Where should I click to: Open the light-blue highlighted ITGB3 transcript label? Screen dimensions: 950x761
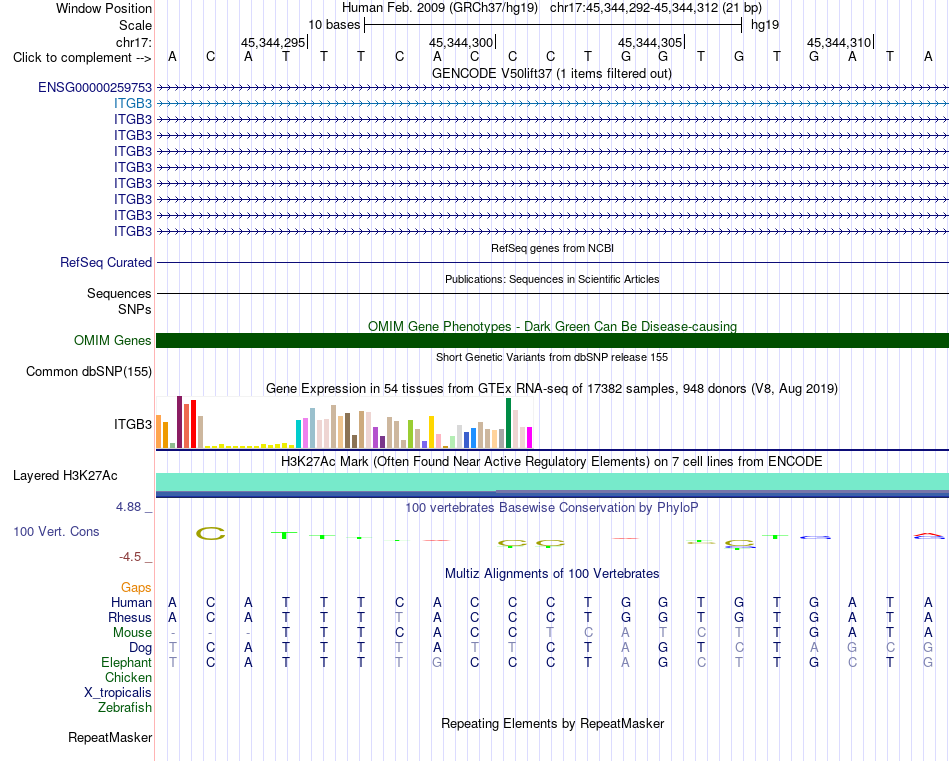(x=133, y=103)
